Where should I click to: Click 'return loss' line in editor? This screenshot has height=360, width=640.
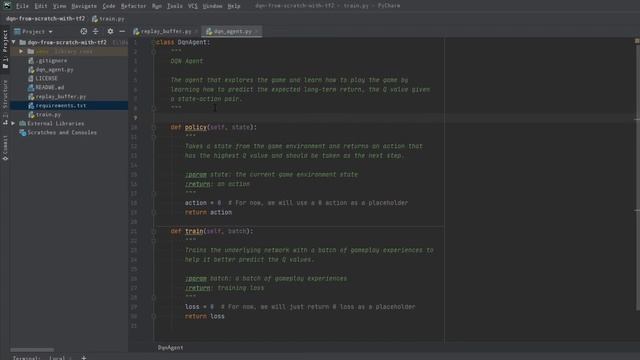[x=204, y=316]
